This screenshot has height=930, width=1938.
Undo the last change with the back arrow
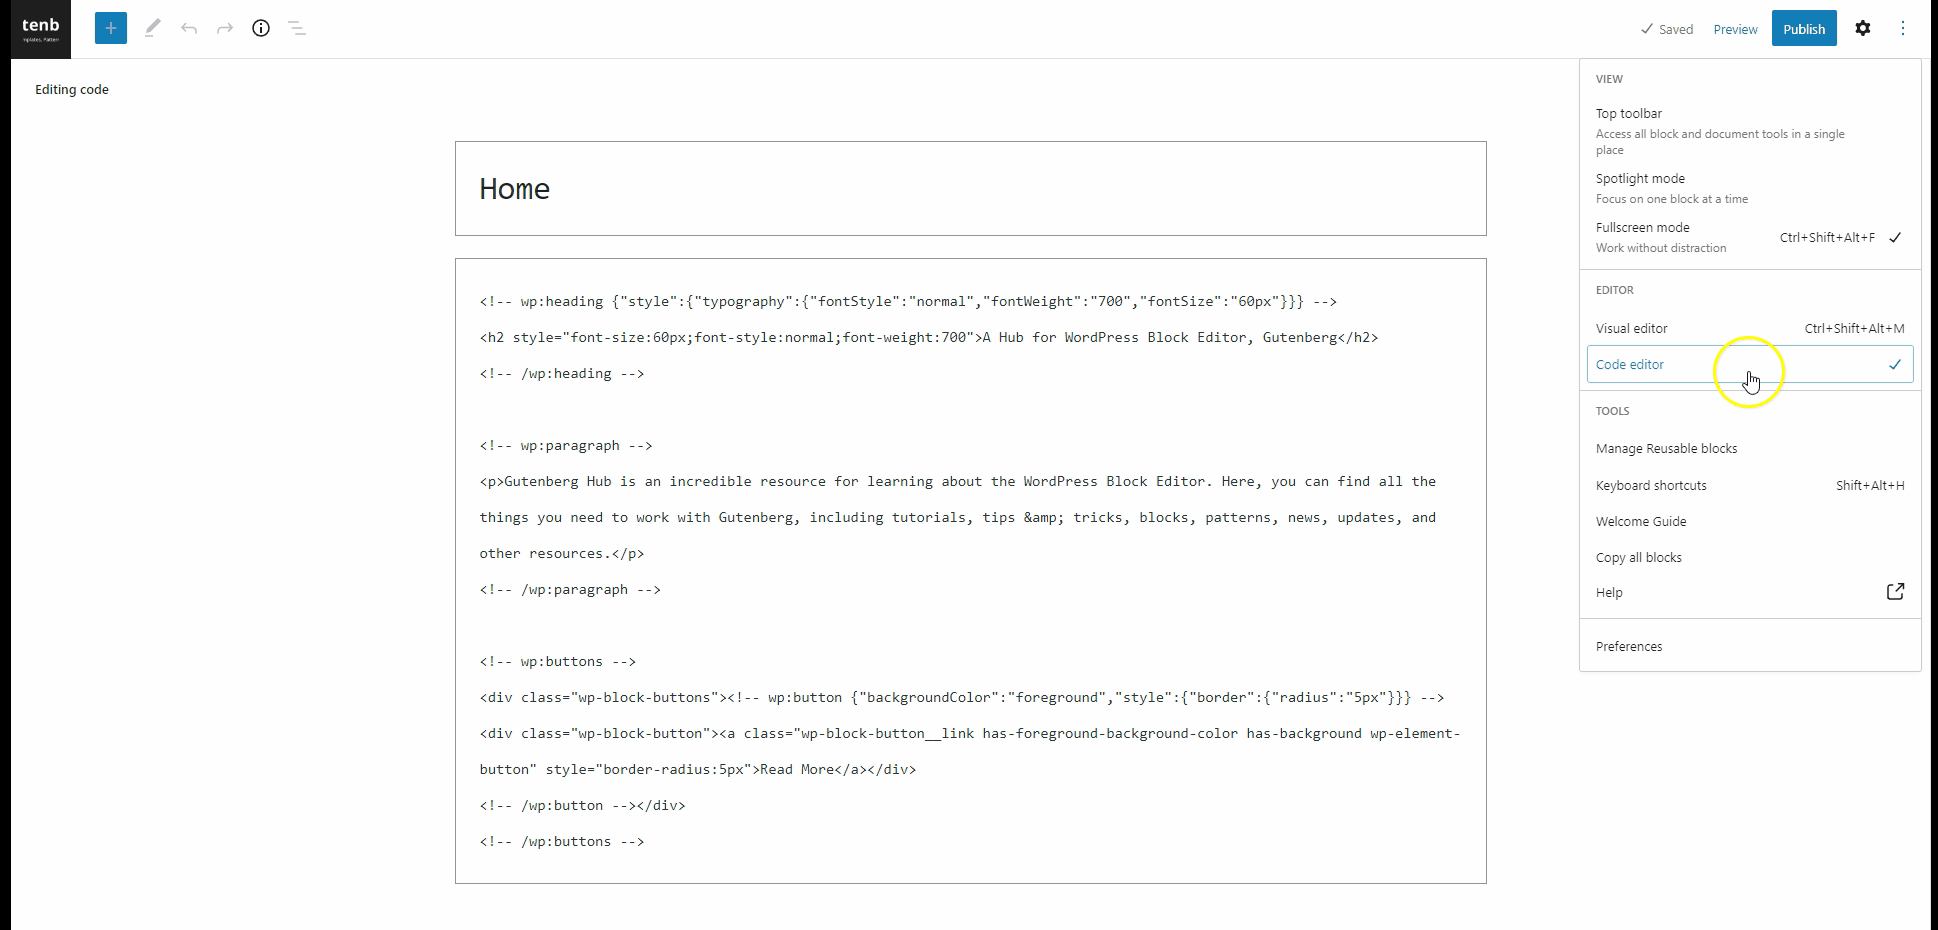[x=189, y=28]
